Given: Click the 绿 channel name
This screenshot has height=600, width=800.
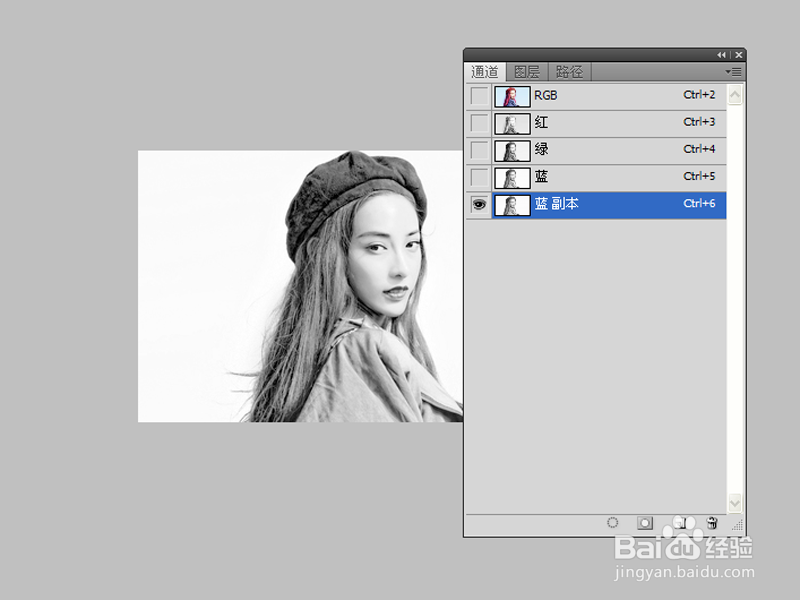Looking at the screenshot, I should 541,149.
